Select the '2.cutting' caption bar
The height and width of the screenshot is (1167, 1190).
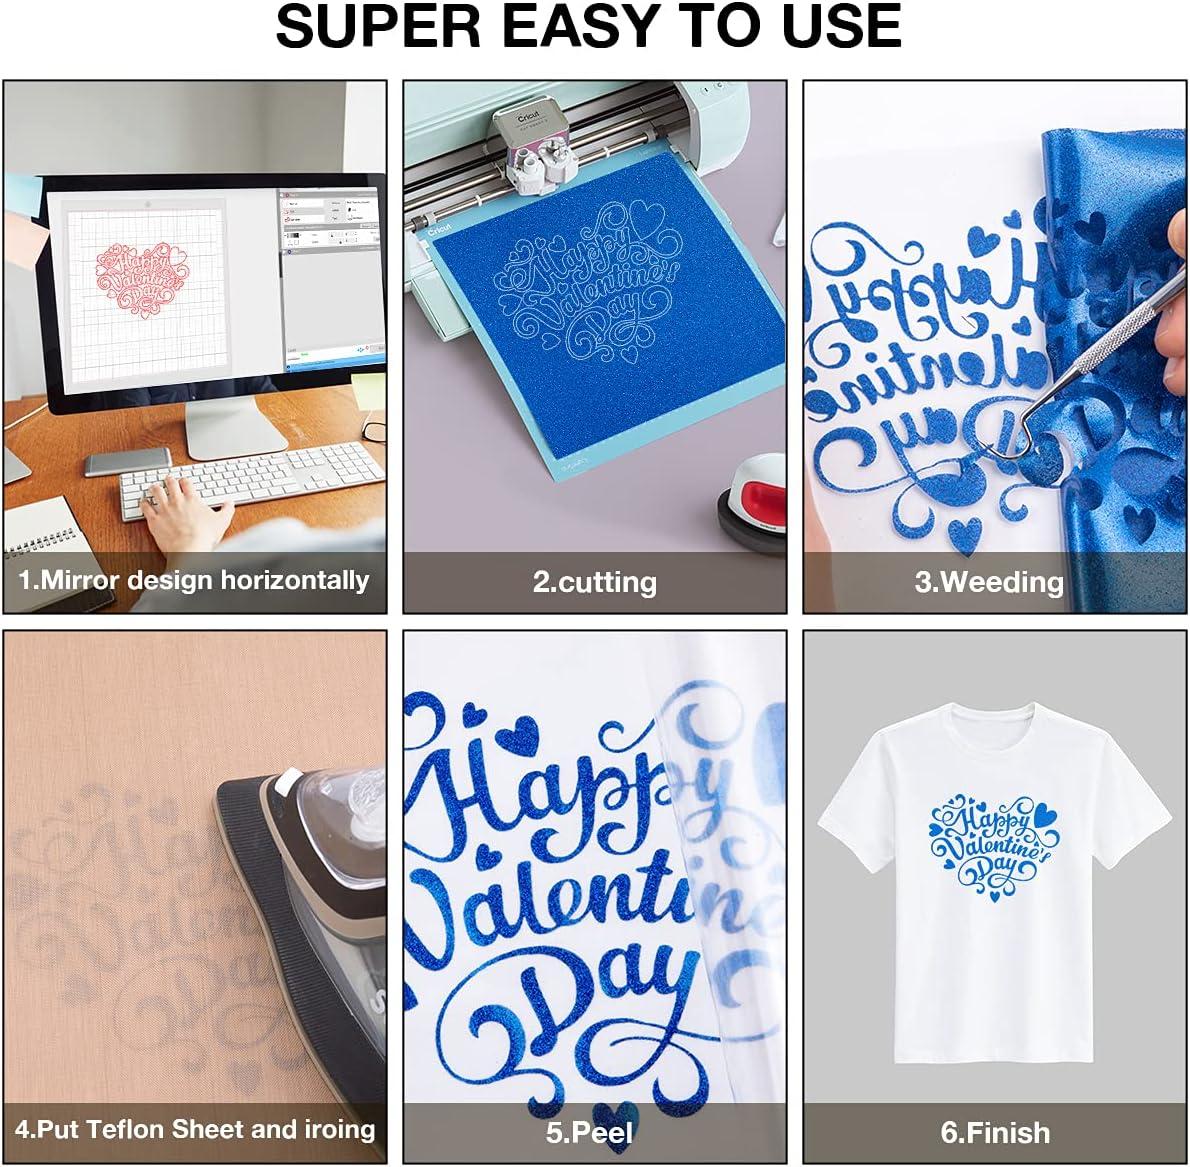pos(595,582)
